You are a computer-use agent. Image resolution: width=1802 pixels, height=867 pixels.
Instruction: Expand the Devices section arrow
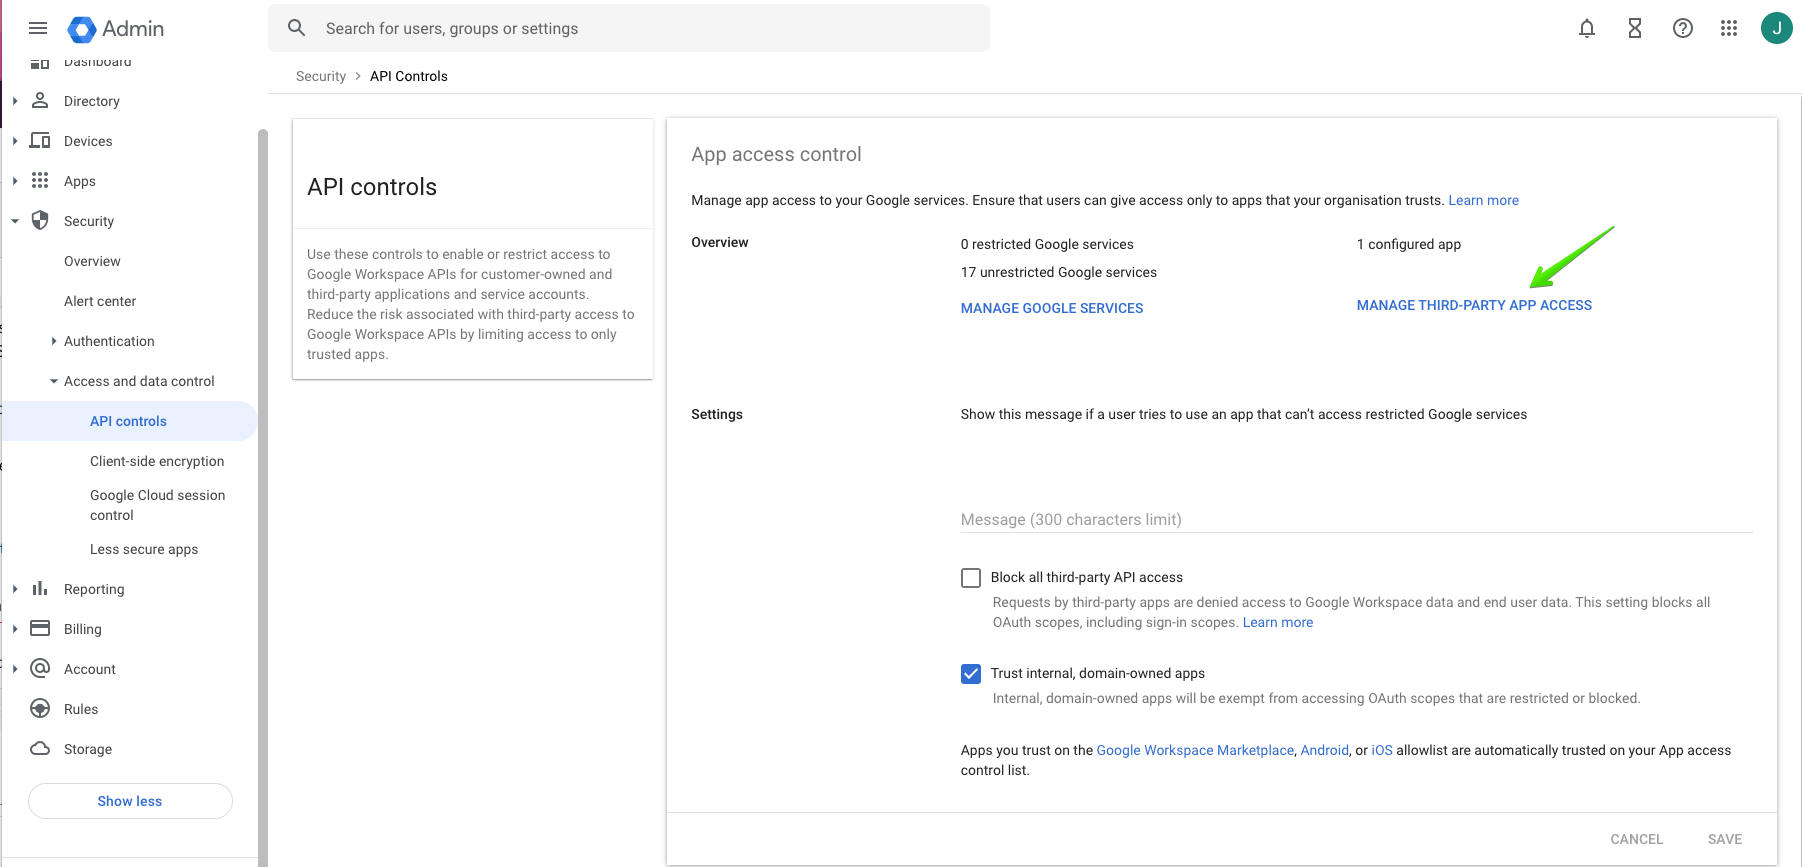tap(15, 141)
